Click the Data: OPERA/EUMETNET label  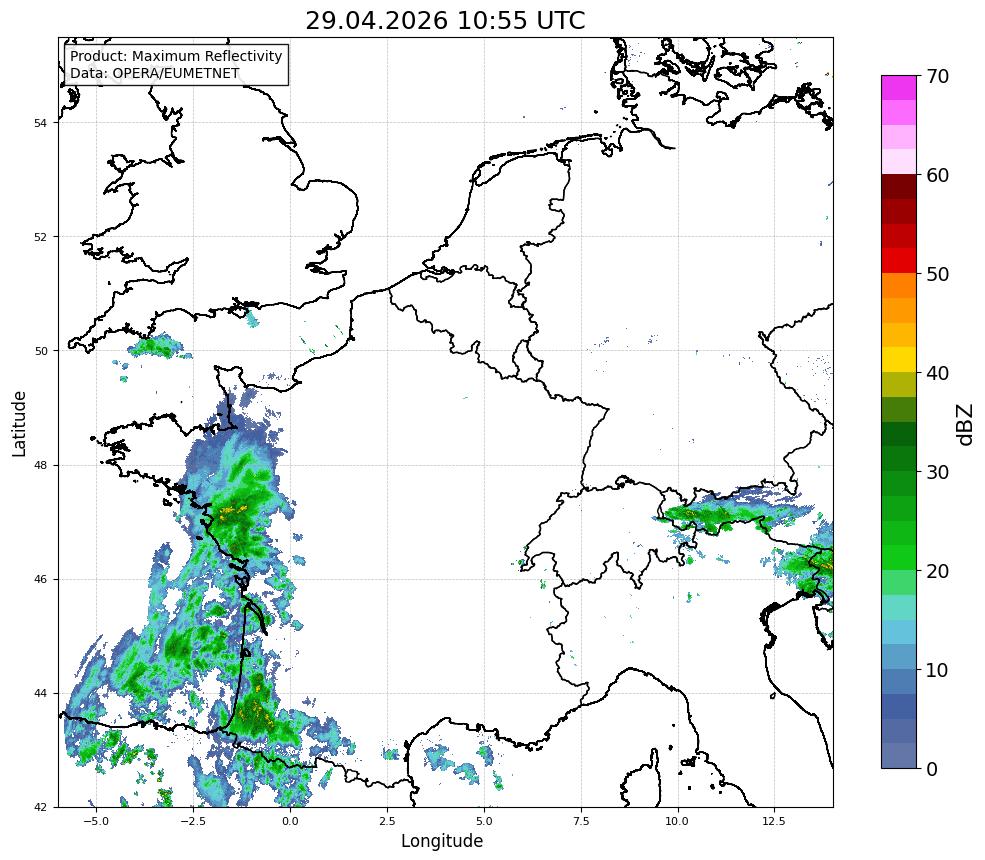click(x=155, y=73)
